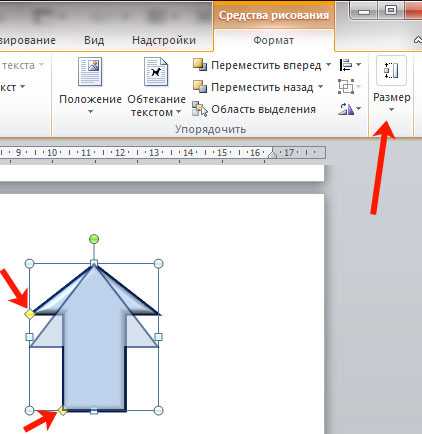Open the Положение position gallery icon
Image resolution: width=422 pixels, height=434 pixels.
click(x=90, y=72)
